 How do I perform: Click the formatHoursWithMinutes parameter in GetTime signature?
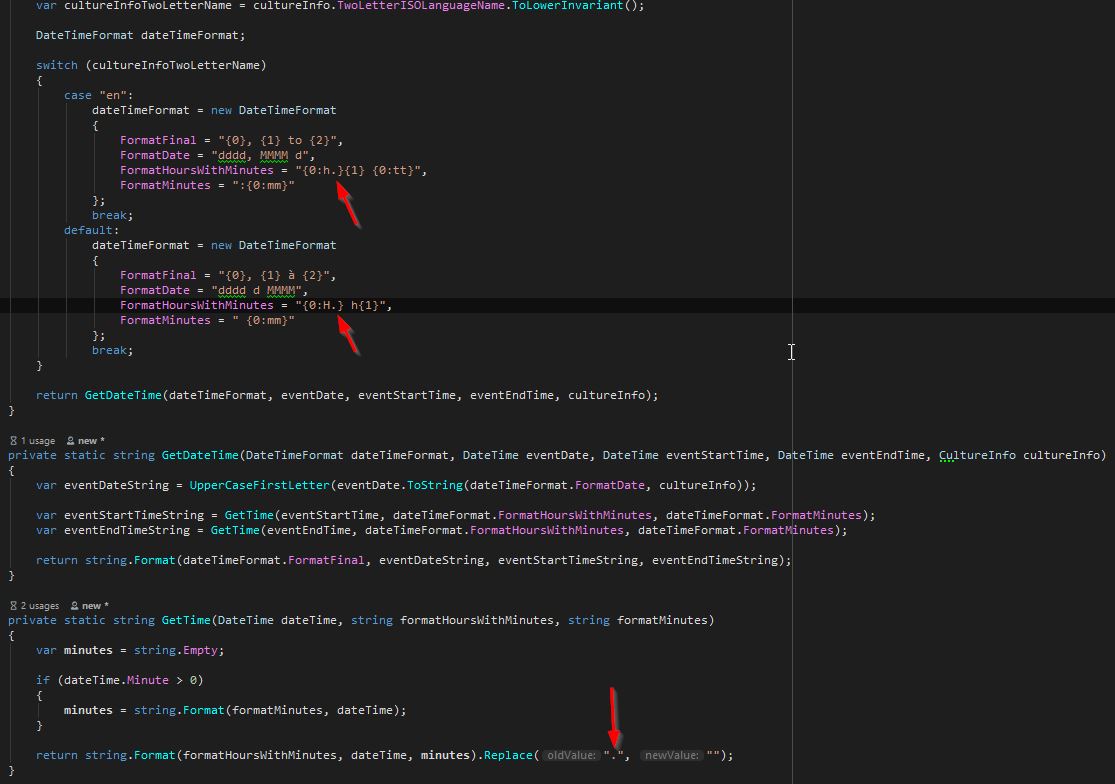476,620
